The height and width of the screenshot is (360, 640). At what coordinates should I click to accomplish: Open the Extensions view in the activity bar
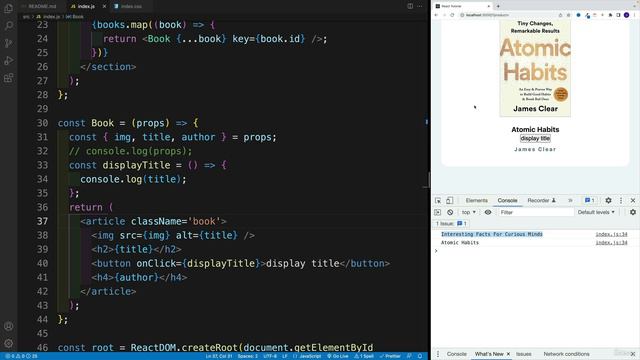click(x=8, y=78)
